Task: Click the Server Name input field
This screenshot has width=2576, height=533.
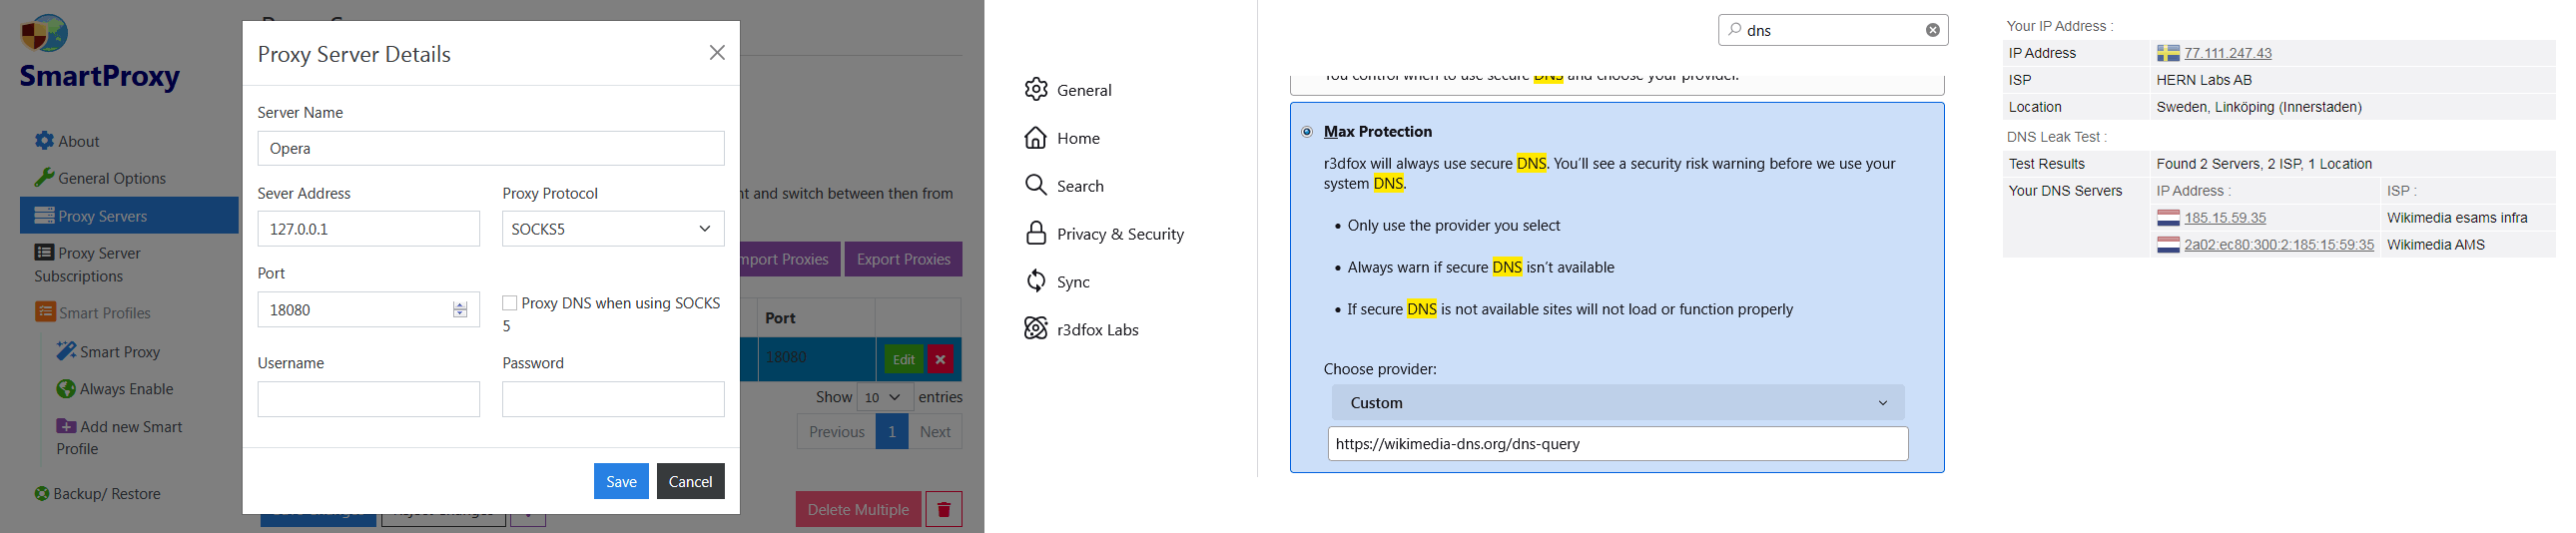Action: click(490, 148)
